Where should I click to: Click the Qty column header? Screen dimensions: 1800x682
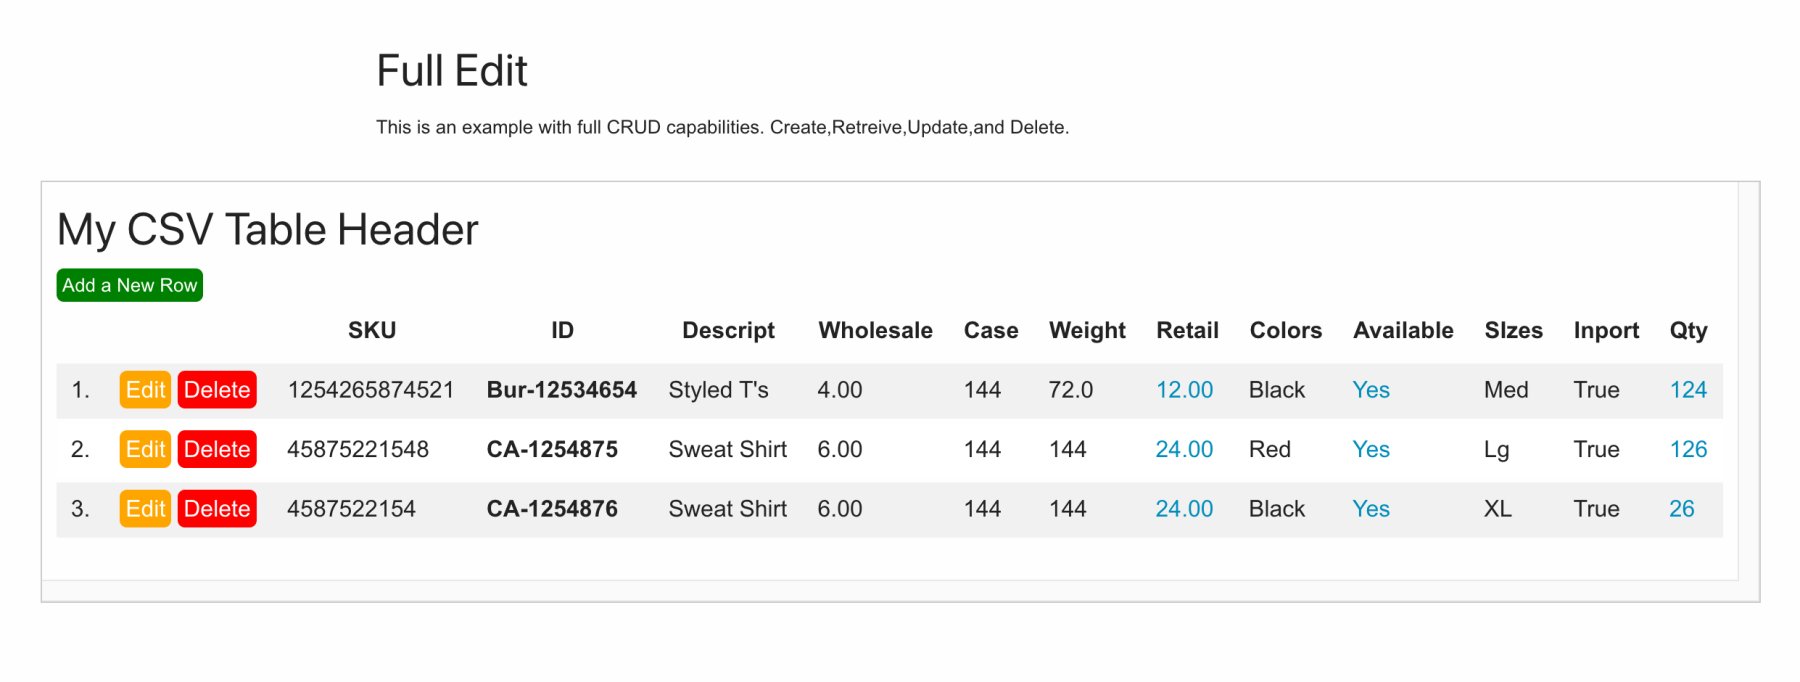pos(1688,331)
